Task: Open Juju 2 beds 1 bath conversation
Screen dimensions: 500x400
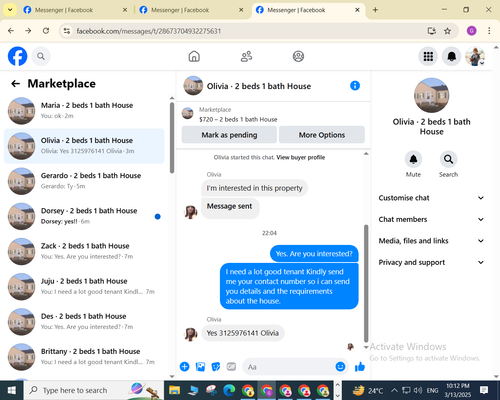Action: pos(84,287)
